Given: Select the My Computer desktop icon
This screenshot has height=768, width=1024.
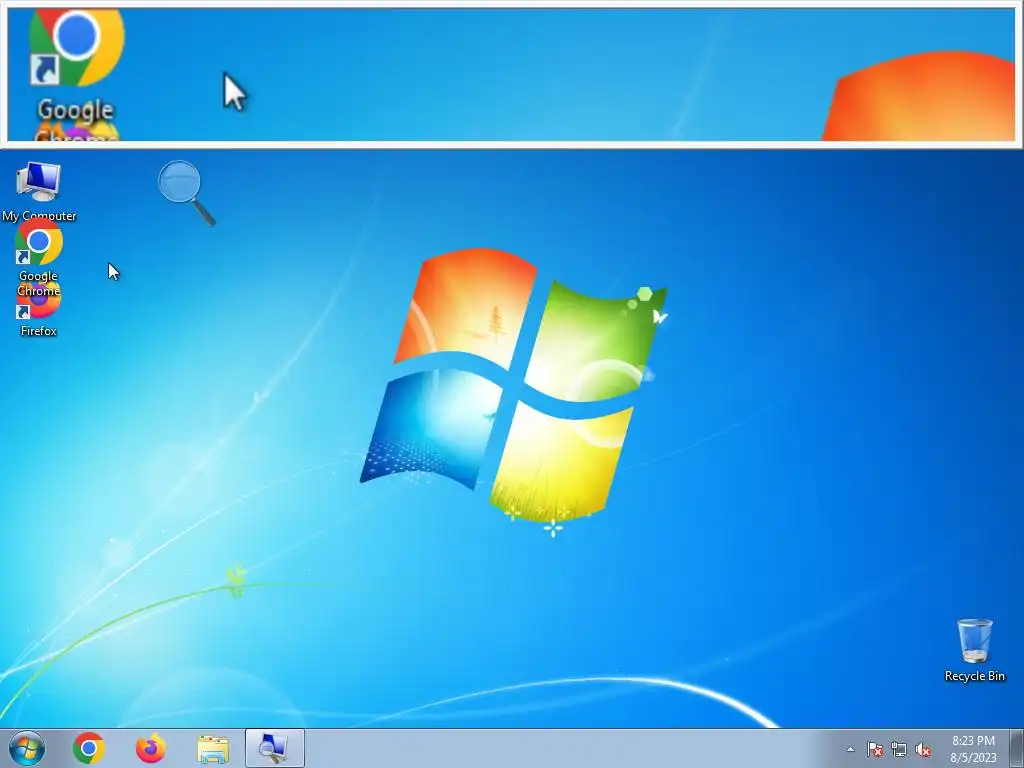Looking at the screenshot, I should pyautogui.click(x=39, y=191).
